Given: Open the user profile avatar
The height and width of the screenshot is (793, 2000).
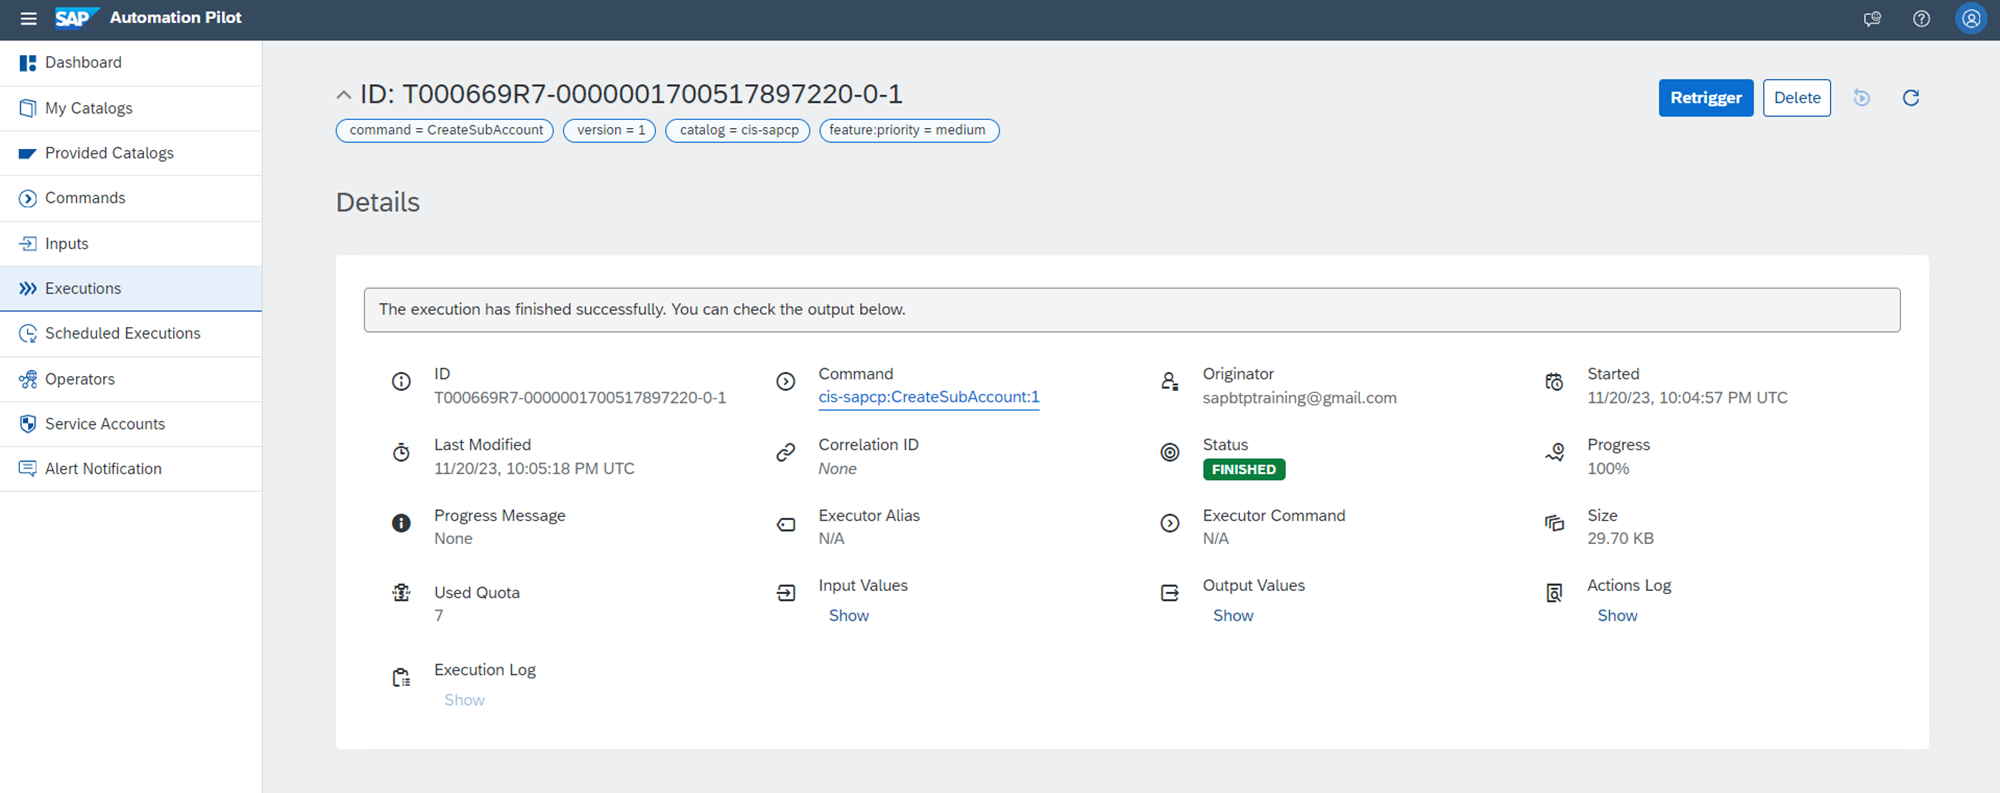Looking at the screenshot, I should pos(1970,18).
